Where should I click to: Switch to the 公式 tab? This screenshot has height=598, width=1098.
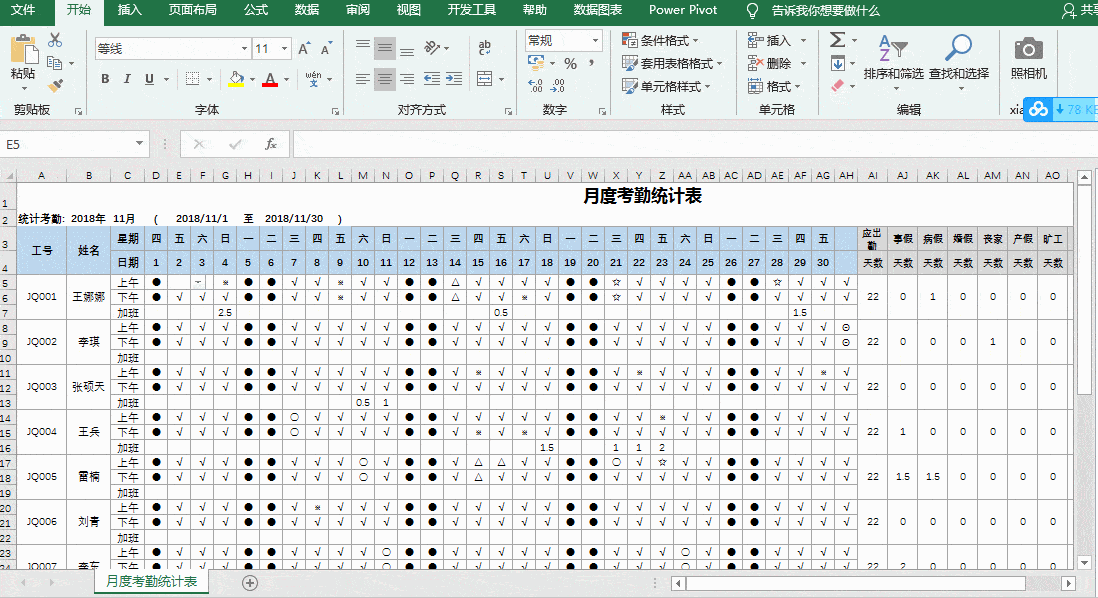pos(256,11)
